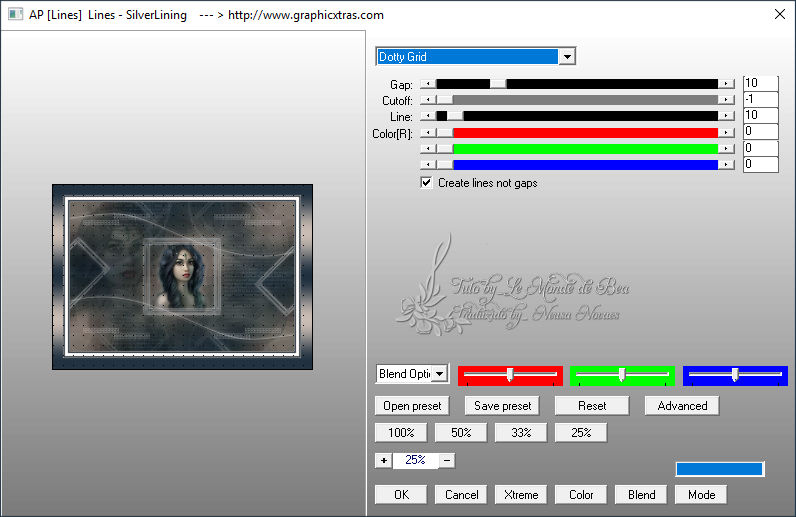This screenshot has height=517, width=796.
Task: Click green color slider left arrow
Action: pyautogui.click(x=428, y=149)
